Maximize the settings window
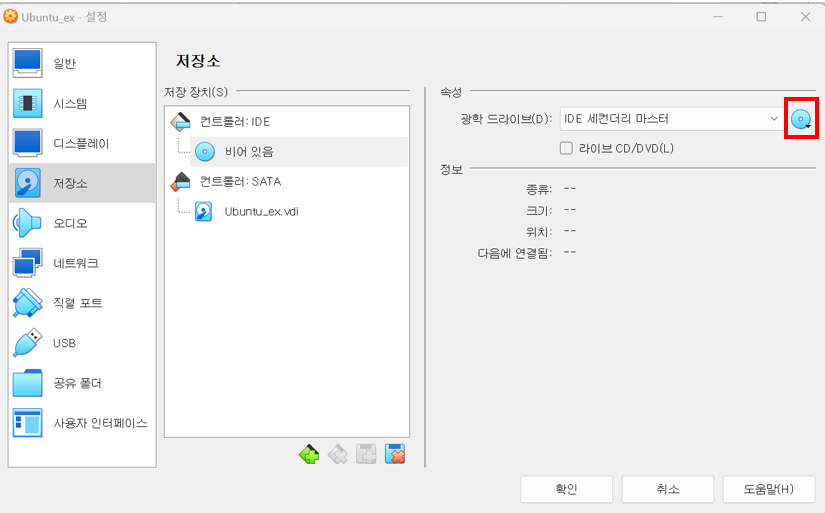The height and width of the screenshot is (513, 825). [761, 17]
